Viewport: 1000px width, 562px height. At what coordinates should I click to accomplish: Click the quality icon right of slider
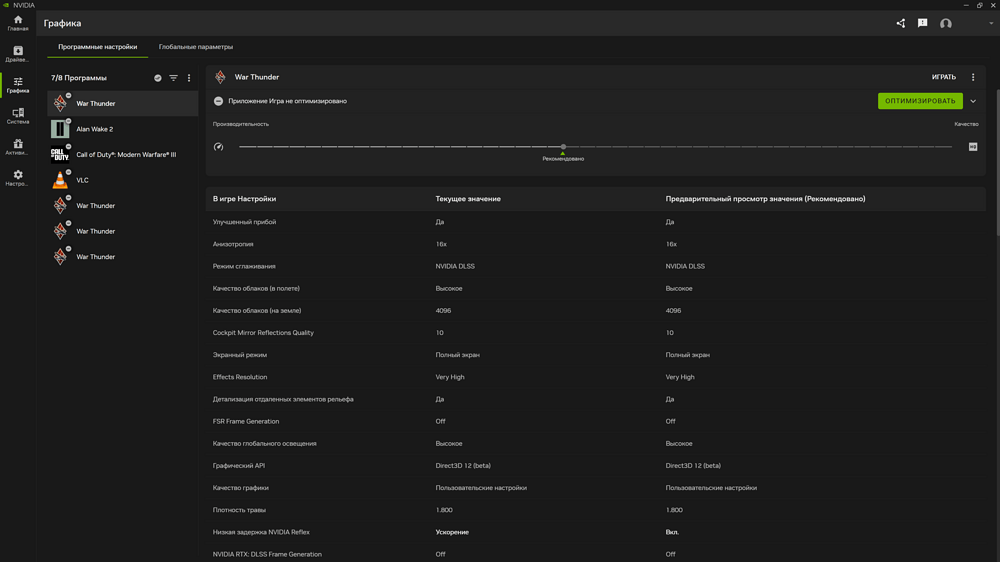973,147
